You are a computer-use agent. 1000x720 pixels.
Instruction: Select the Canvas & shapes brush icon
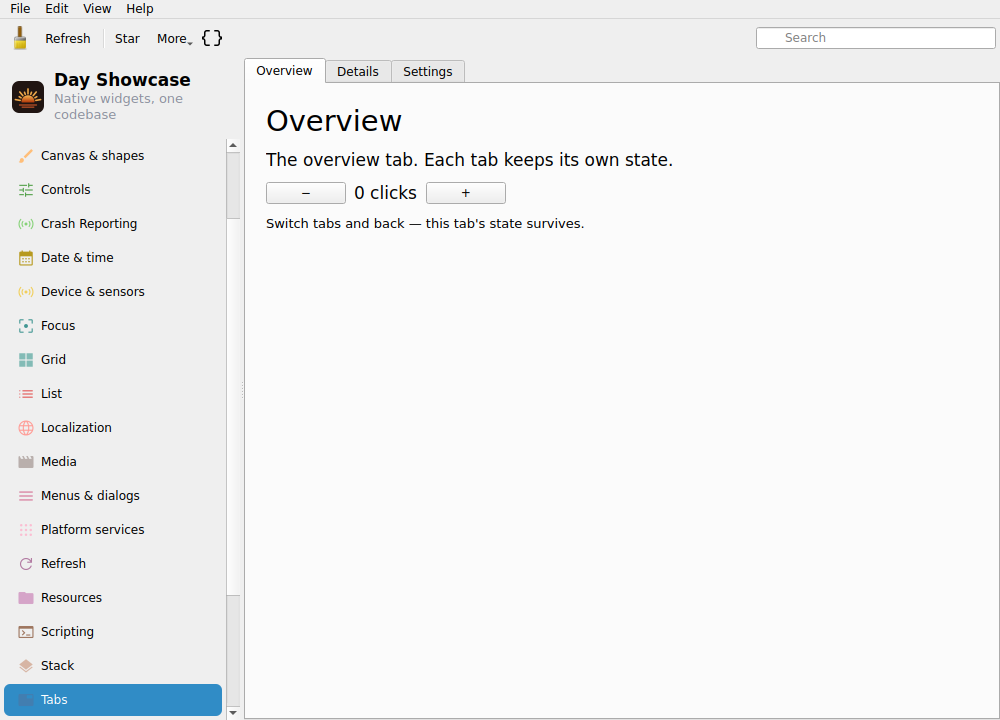(x=26, y=156)
